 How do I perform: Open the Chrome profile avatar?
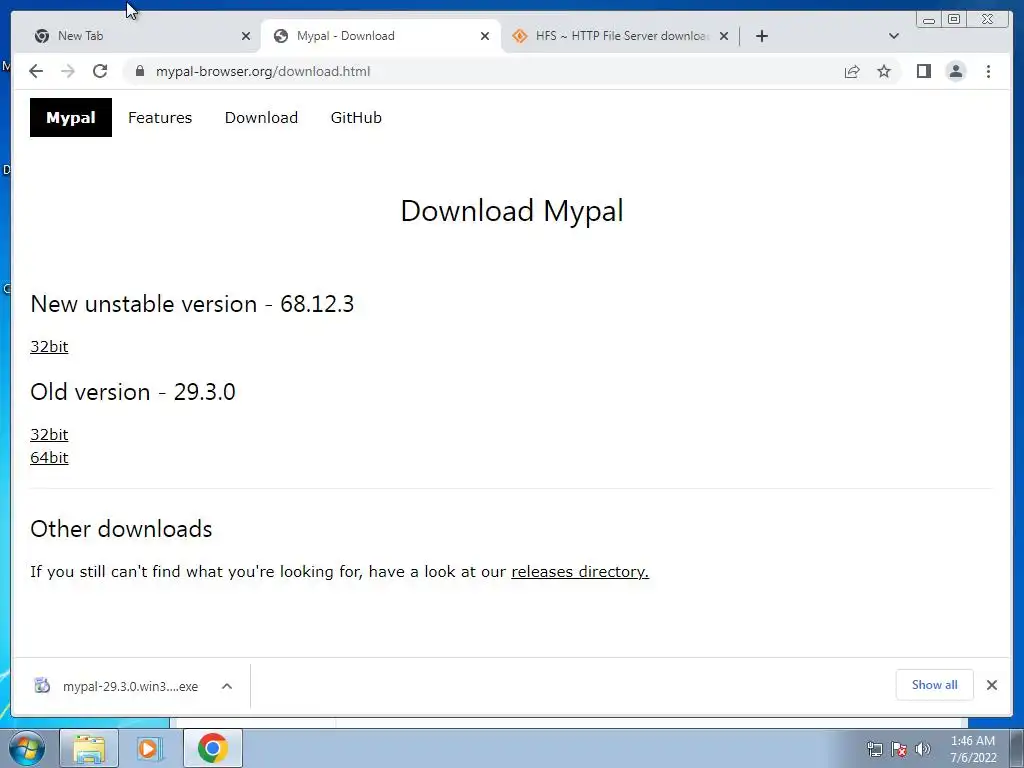(x=955, y=71)
